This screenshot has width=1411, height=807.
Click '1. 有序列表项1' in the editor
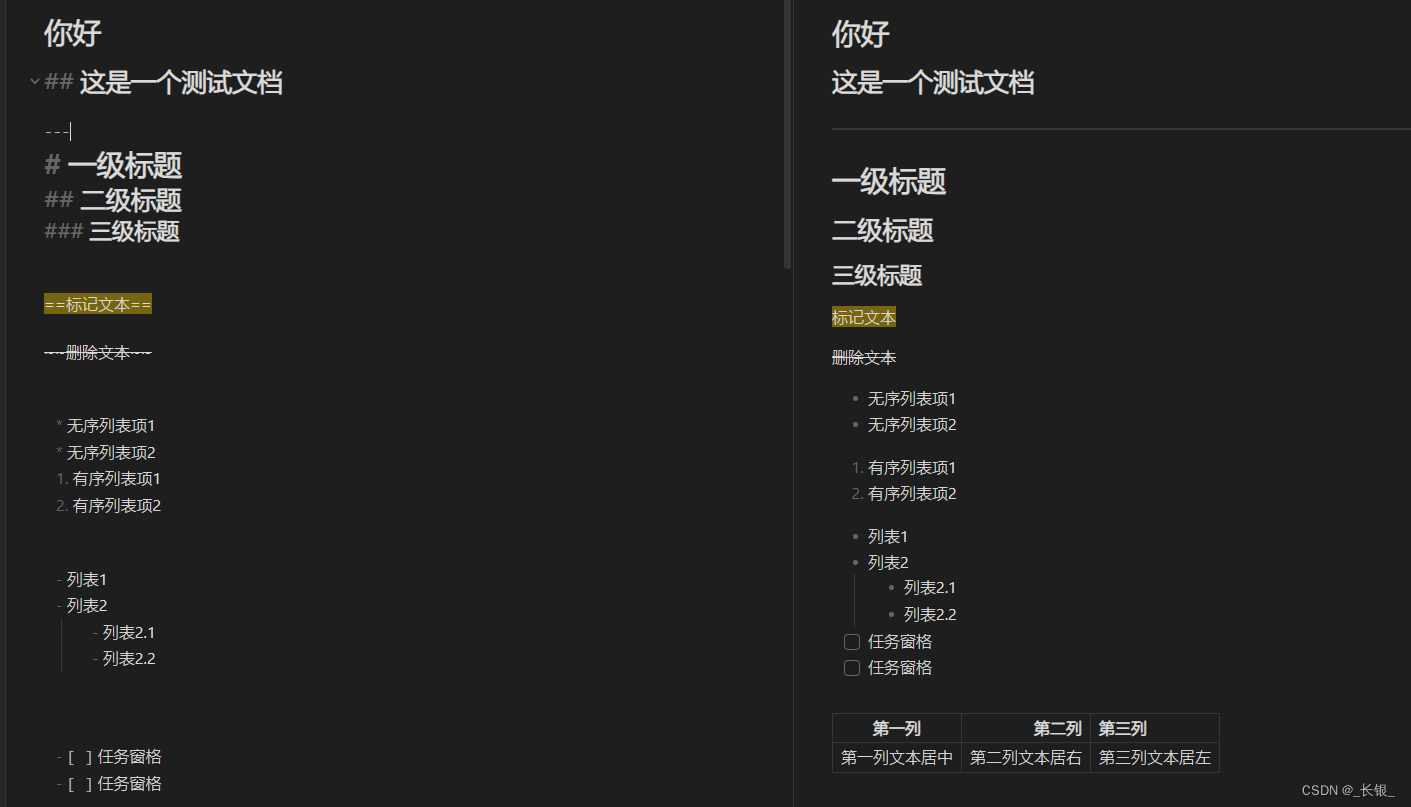[x=109, y=479]
